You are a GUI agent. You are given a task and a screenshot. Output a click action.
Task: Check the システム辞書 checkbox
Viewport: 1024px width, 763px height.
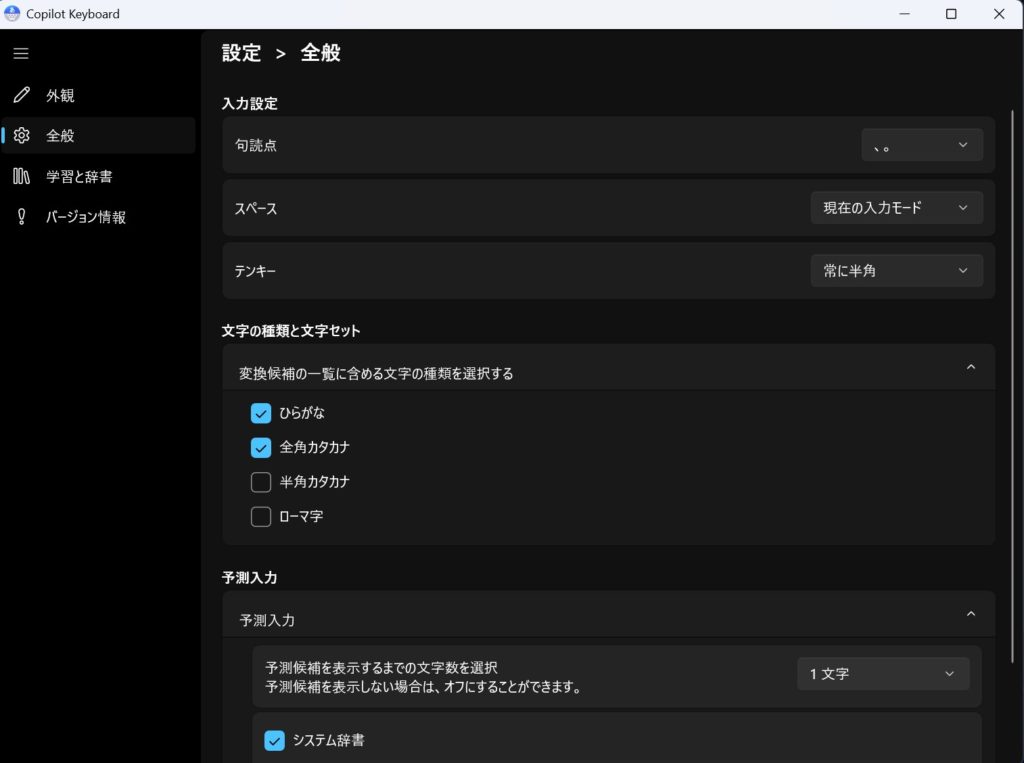[275, 740]
